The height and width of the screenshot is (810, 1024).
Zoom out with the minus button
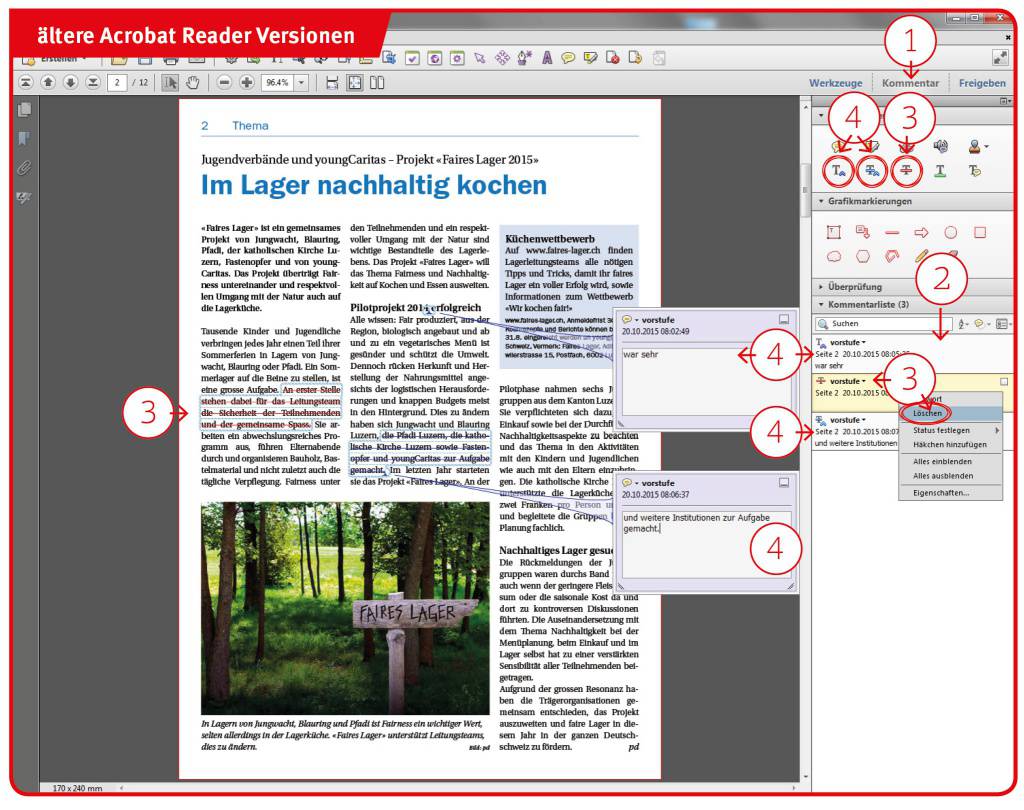coord(224,83)
